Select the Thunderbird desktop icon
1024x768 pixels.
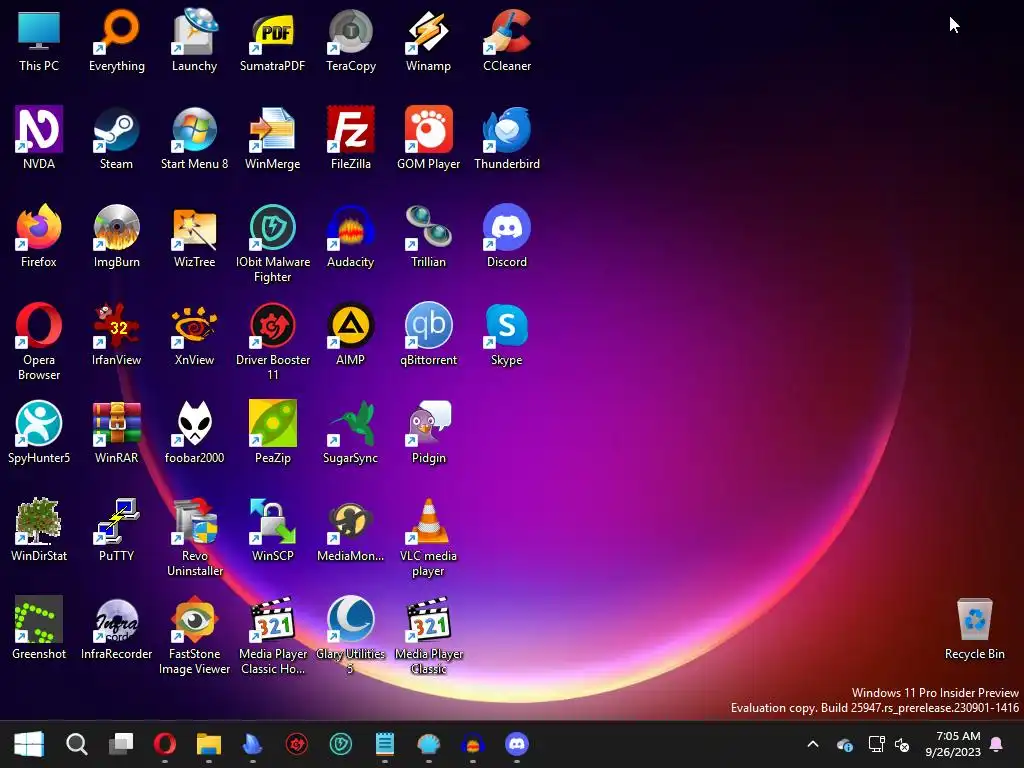click(x=507, y=138)
